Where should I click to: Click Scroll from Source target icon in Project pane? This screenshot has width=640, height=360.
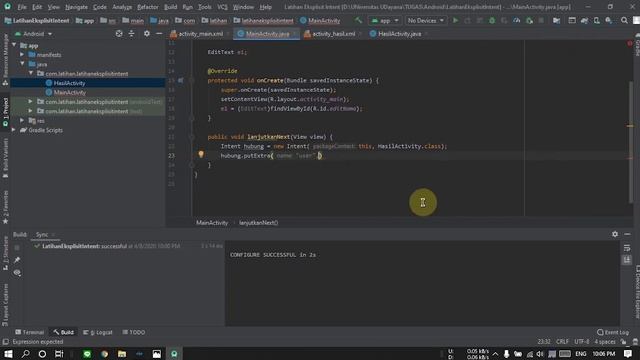(x=119, y=34)
